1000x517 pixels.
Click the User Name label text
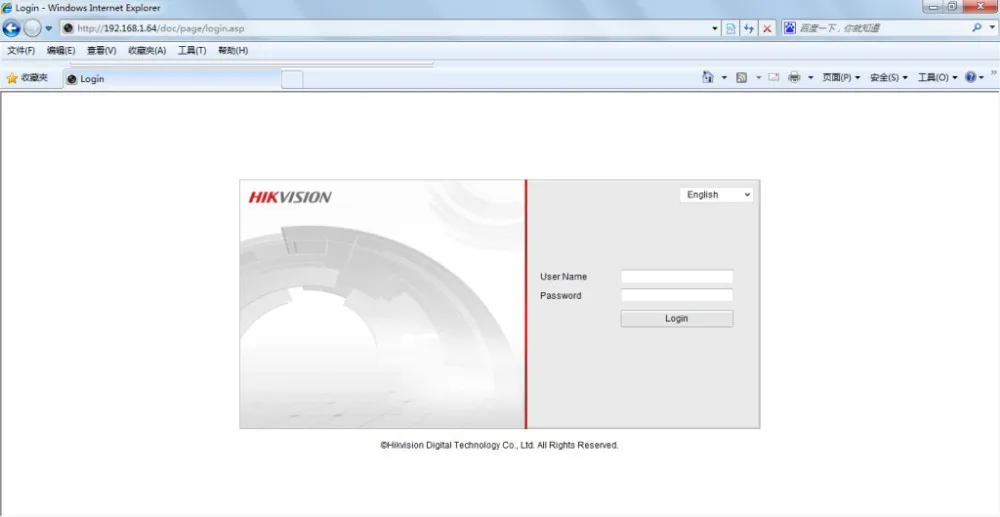(563, 277)
